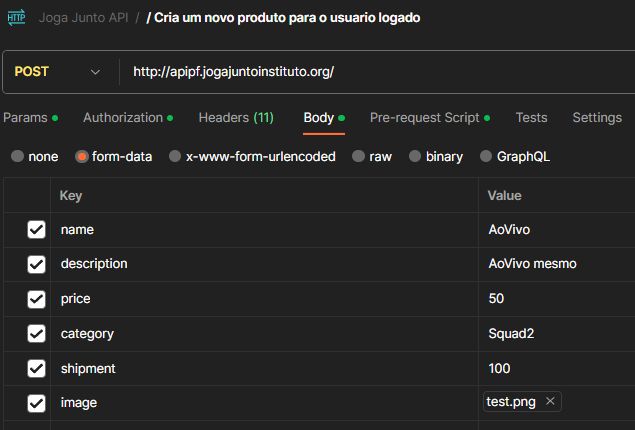Open the Joga Junto API breadcrumb

click(83, 18)
